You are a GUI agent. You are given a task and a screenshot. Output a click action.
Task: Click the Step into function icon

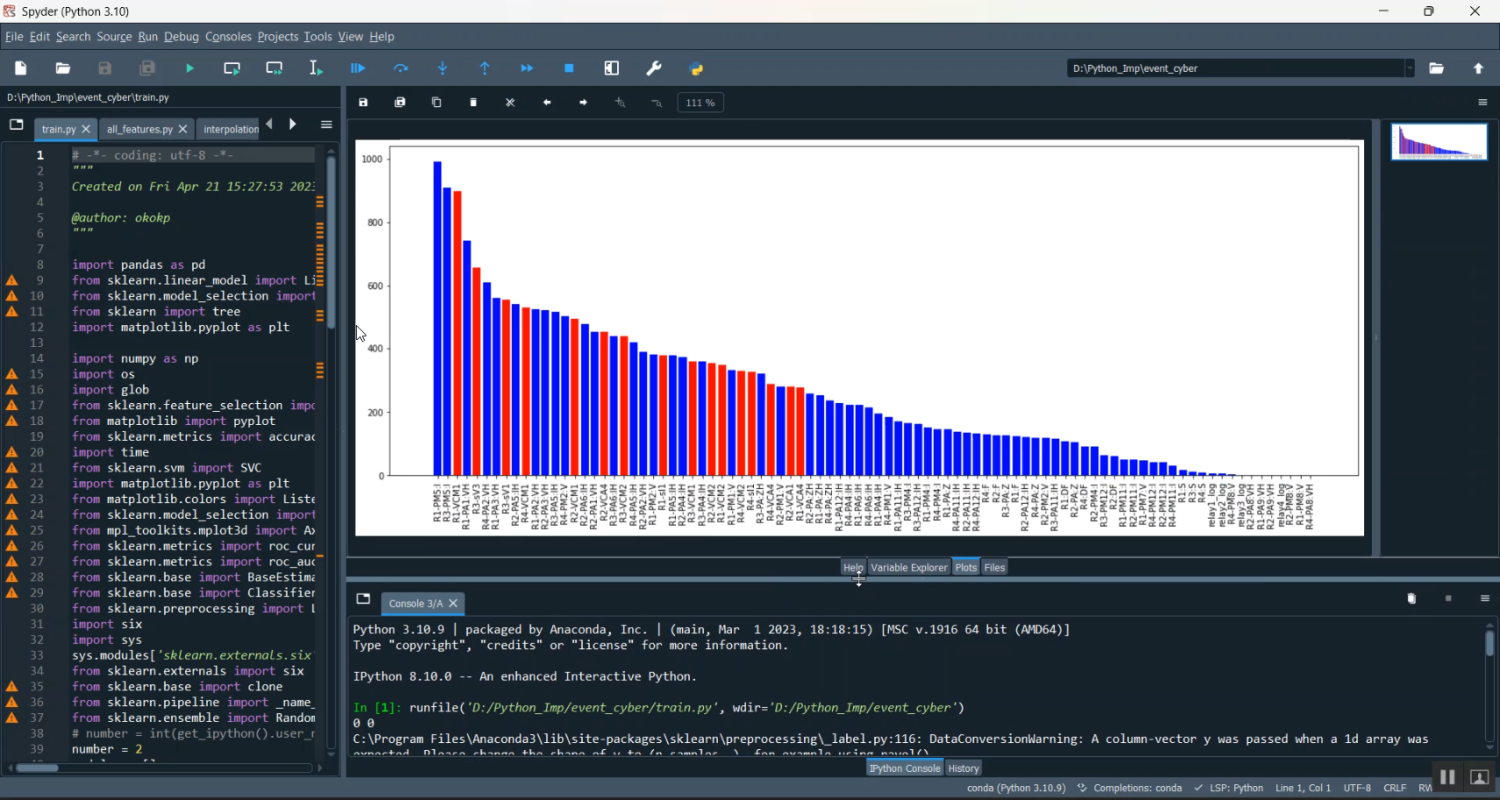(442, 68)
